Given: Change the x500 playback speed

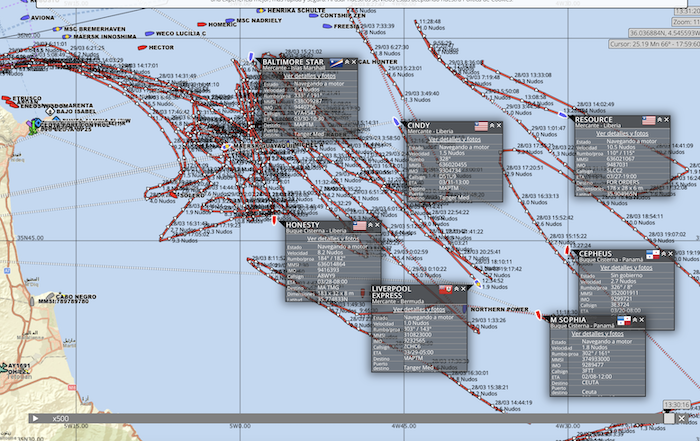Looking at the screenshot, I should pyautogui.click(x=61, y=419).
